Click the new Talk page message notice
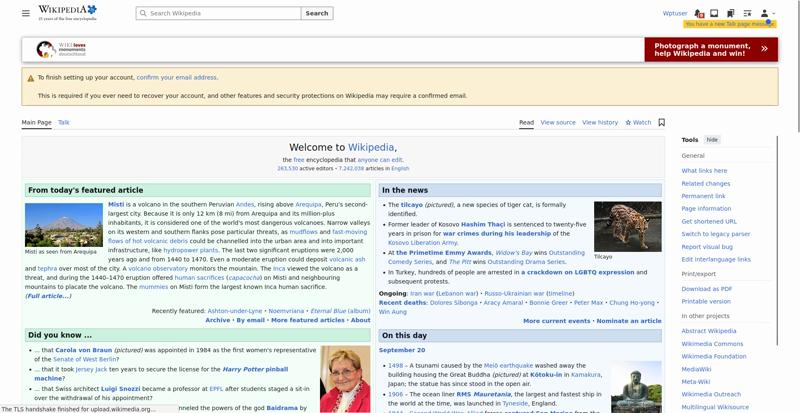The height and width of the screenshot is (413, 800). tap(730, 24)
